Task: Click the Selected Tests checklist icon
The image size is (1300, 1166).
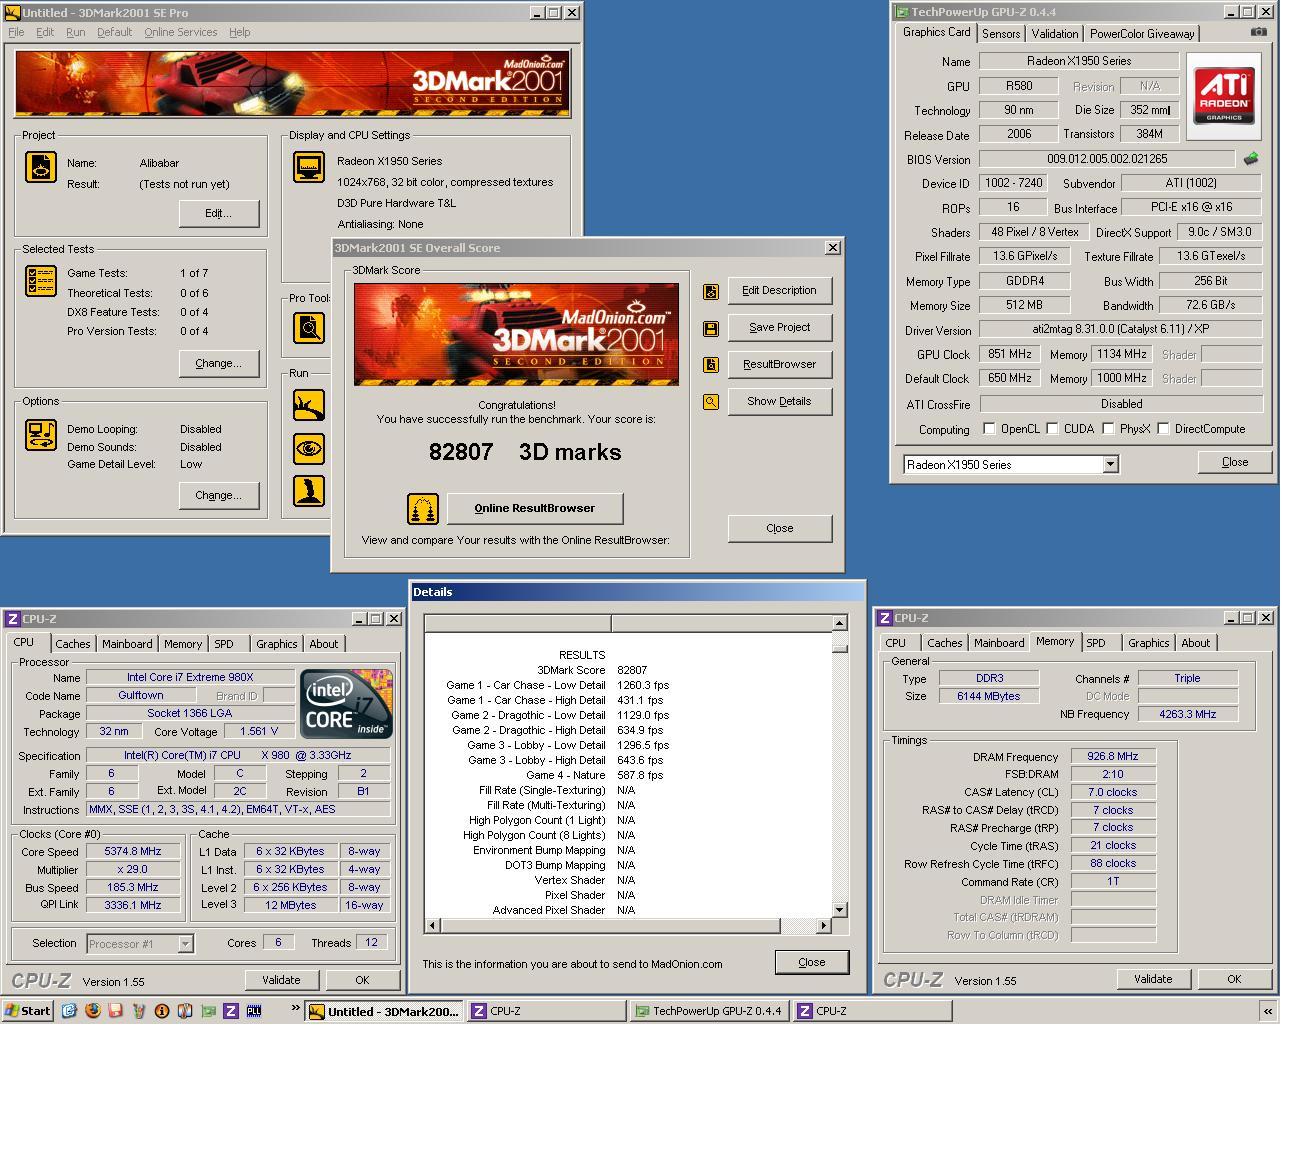Action: tap(41, 281)
